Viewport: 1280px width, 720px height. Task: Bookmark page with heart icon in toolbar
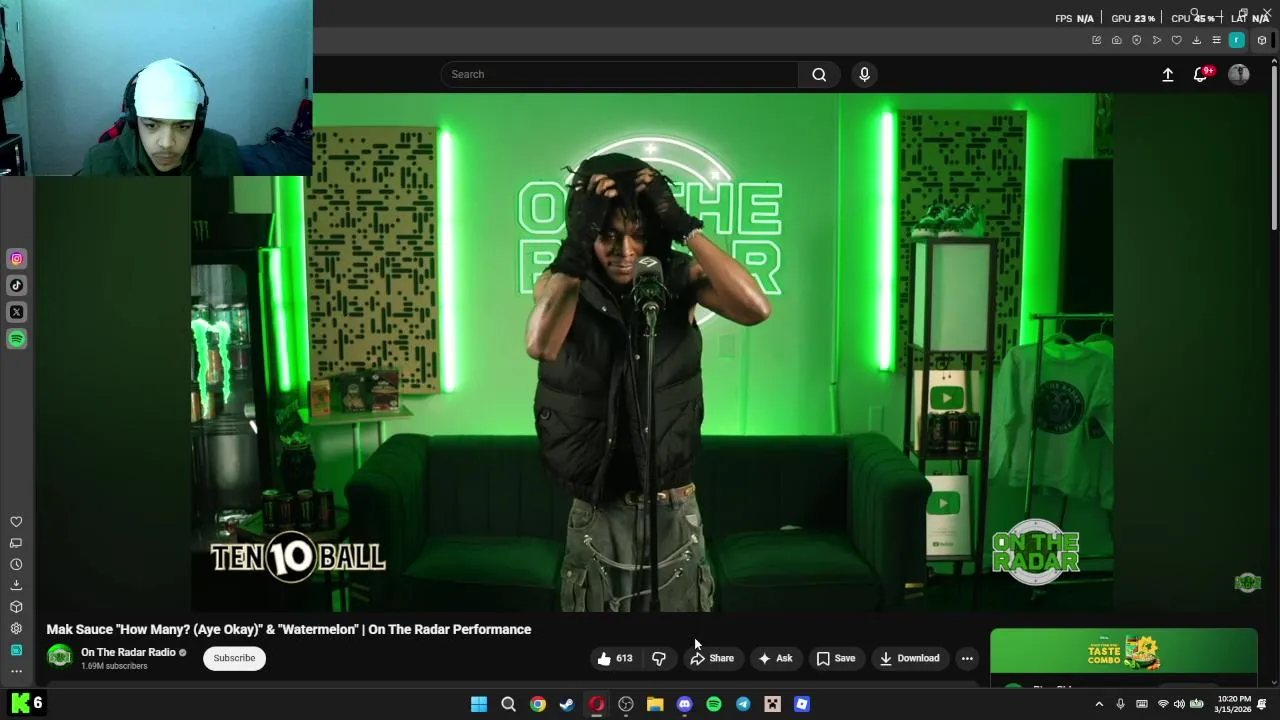pos(1176,40)
